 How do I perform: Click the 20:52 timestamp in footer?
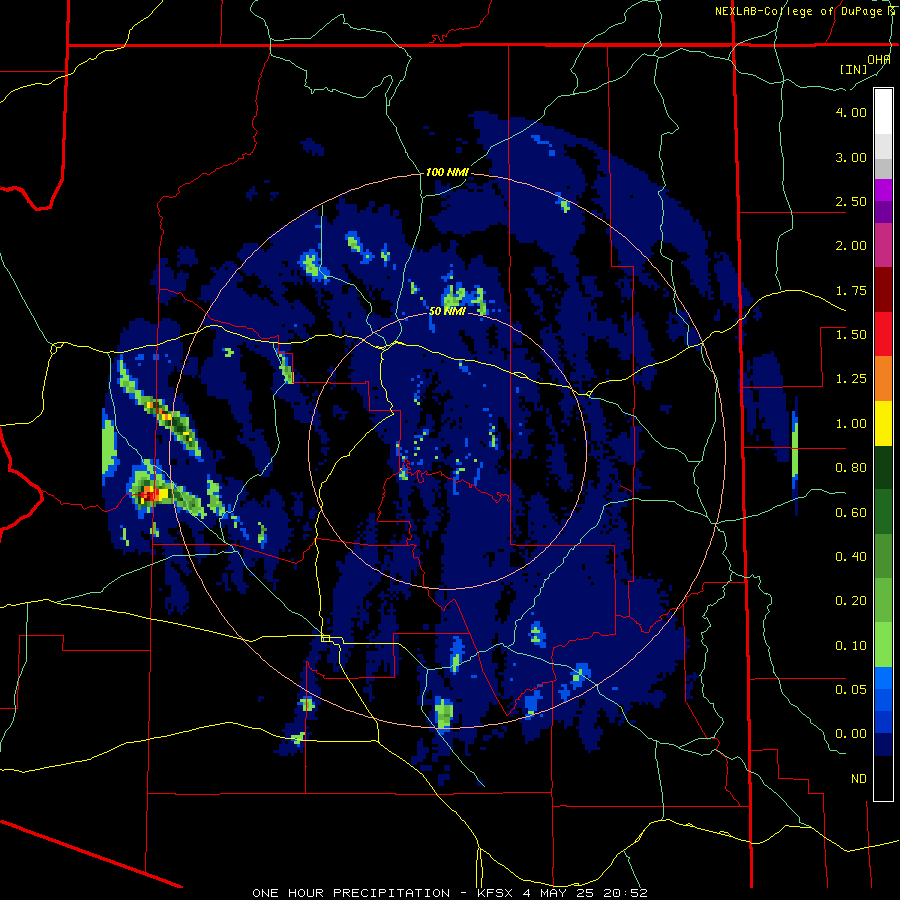pyautogui.click(x=627, y=893)
